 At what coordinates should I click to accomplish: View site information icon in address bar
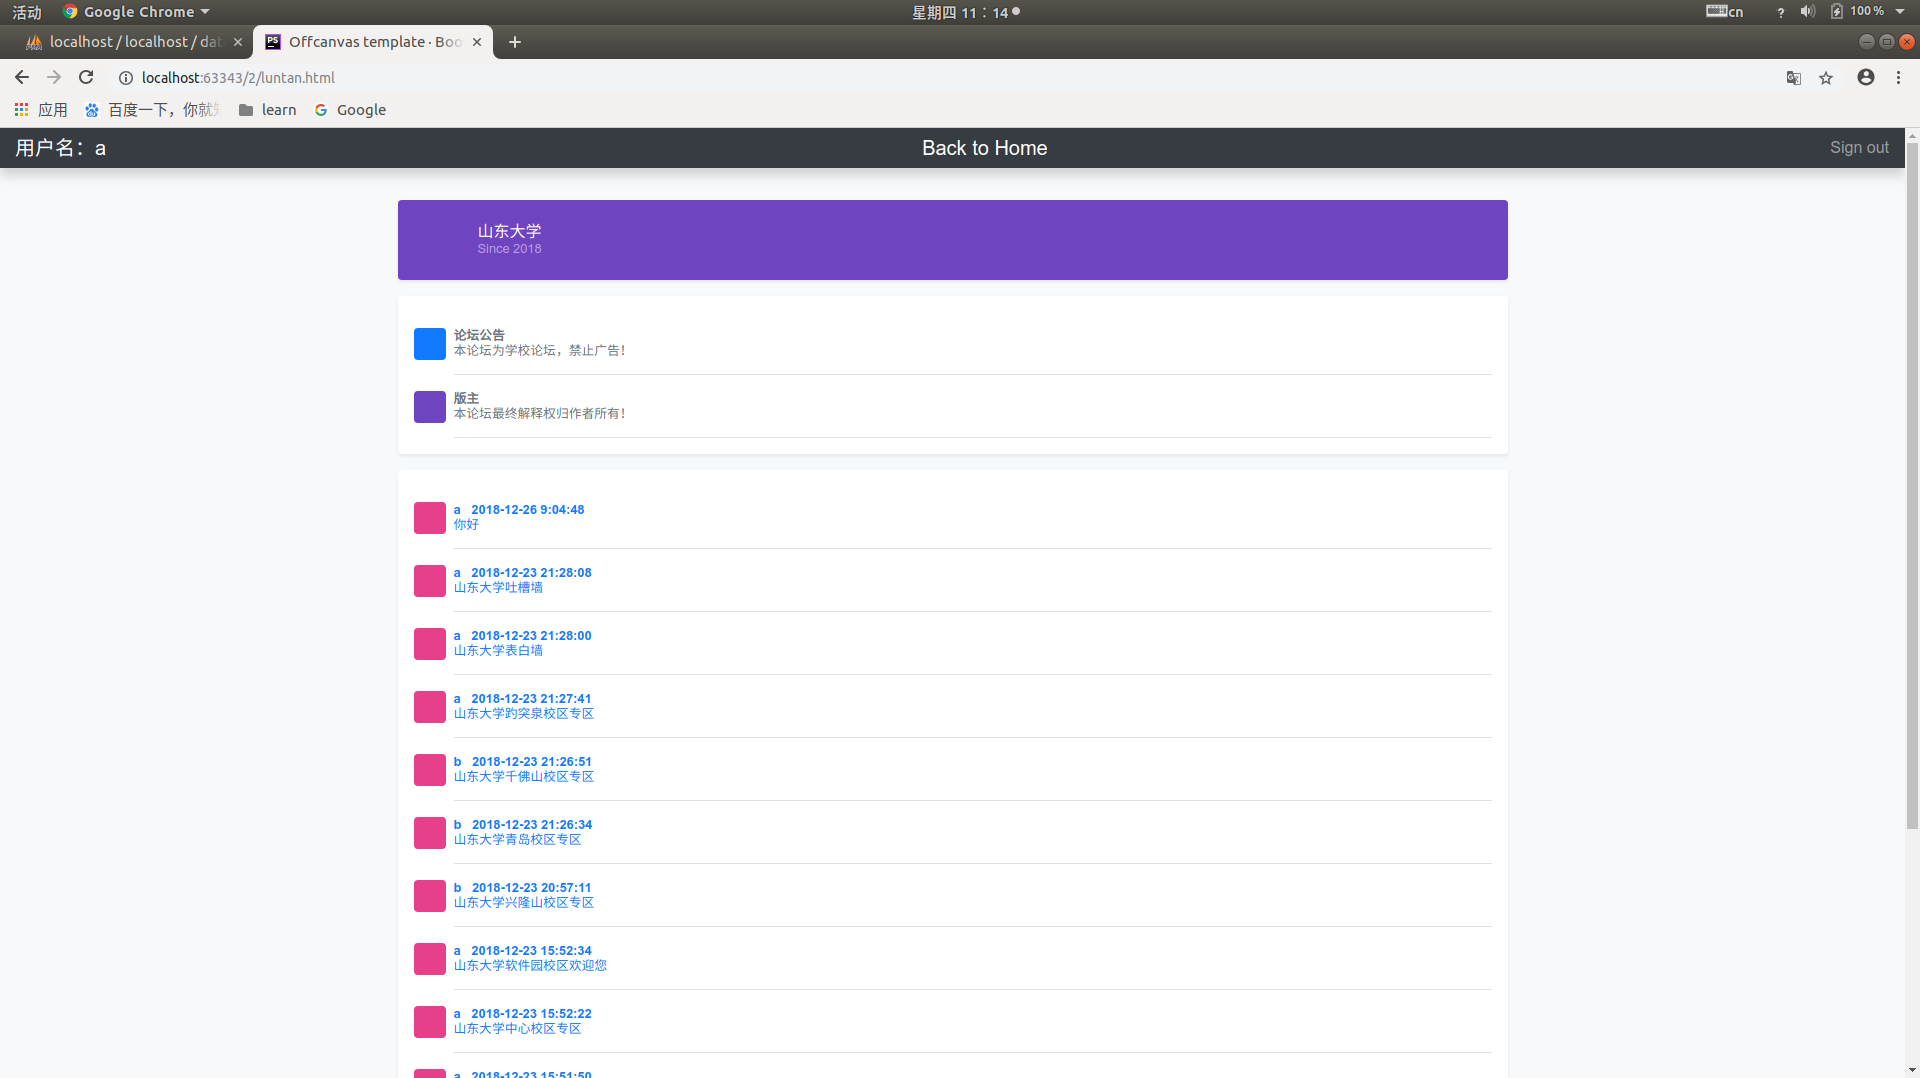pyautogui.click(x=126, y=78)
